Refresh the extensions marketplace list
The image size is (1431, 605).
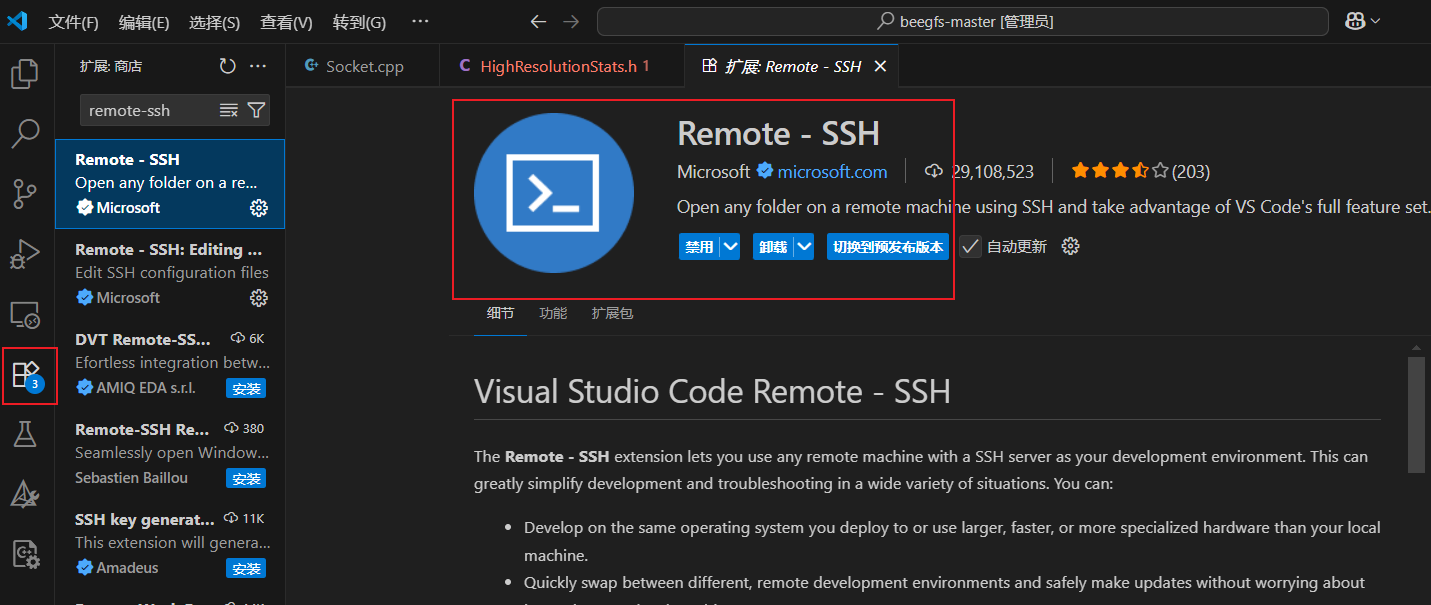coord(228,66)
